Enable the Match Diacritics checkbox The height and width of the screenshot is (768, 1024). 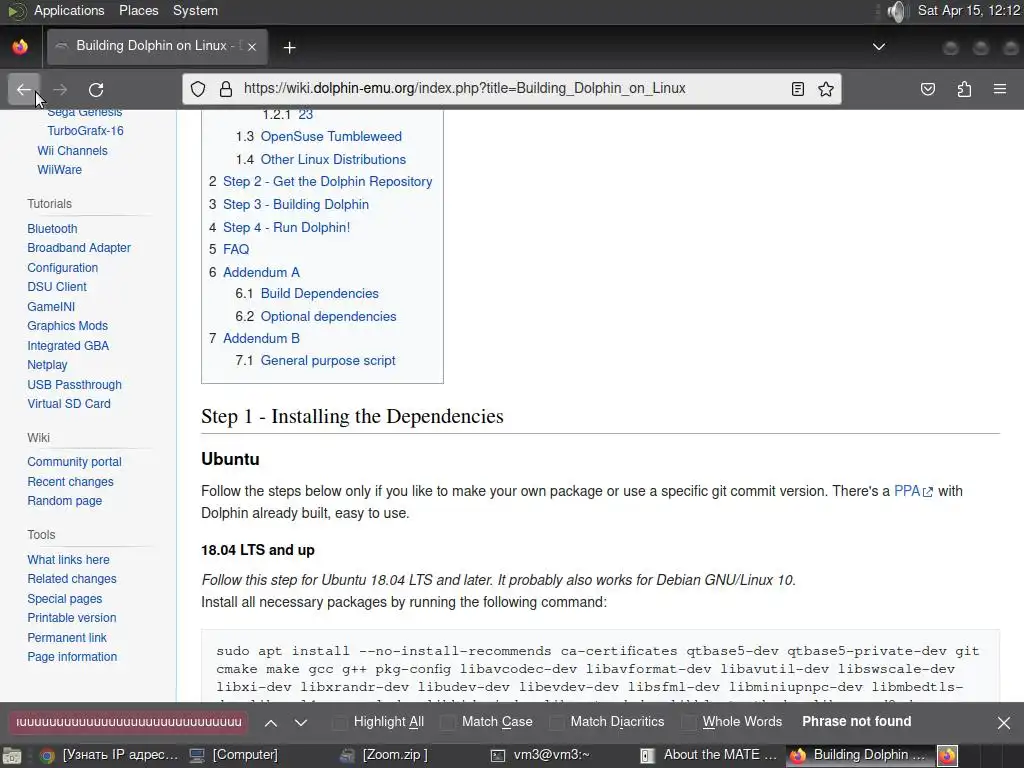pyautogui.click(x=556, y=722)
